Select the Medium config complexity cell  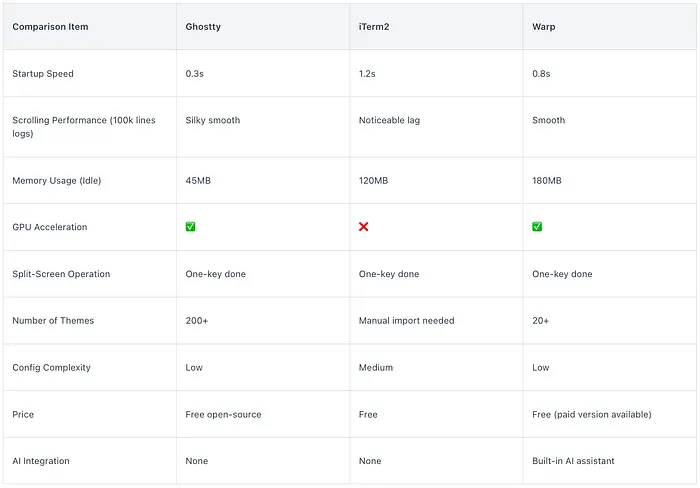coord(377,367)
